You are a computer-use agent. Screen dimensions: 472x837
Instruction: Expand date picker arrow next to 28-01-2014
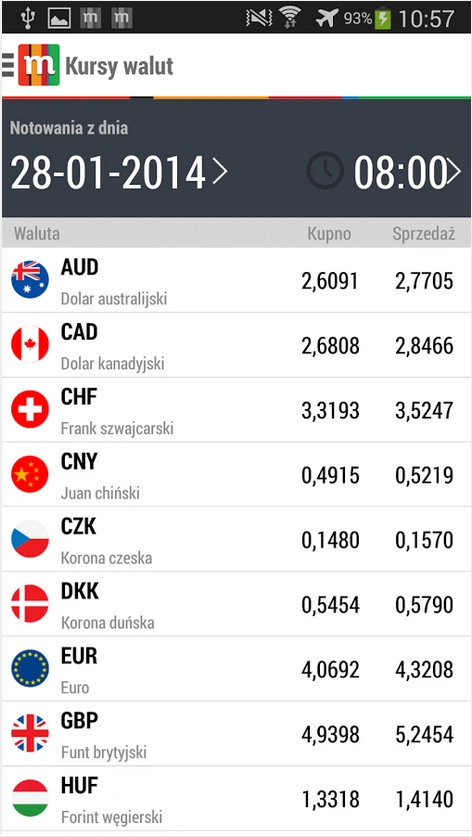click(219, 172)
